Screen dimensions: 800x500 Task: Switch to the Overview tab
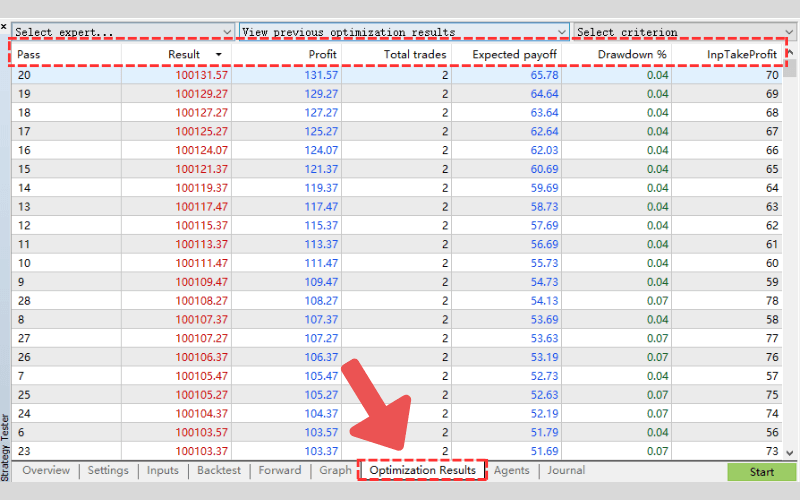coord(46,470)
